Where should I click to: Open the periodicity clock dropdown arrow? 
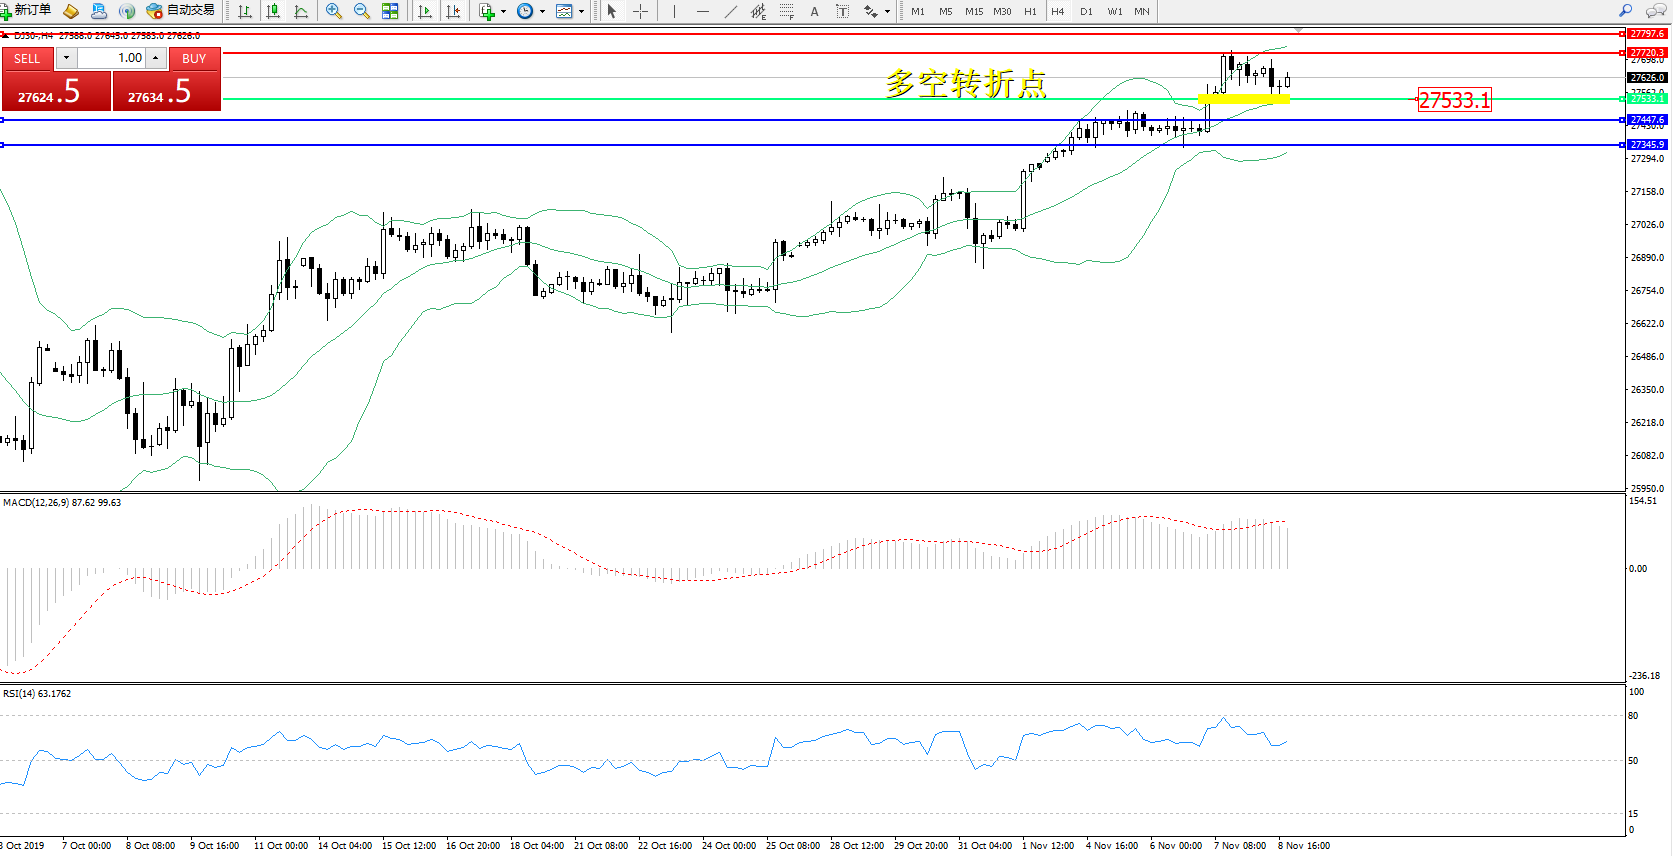[x=542, y=12]
